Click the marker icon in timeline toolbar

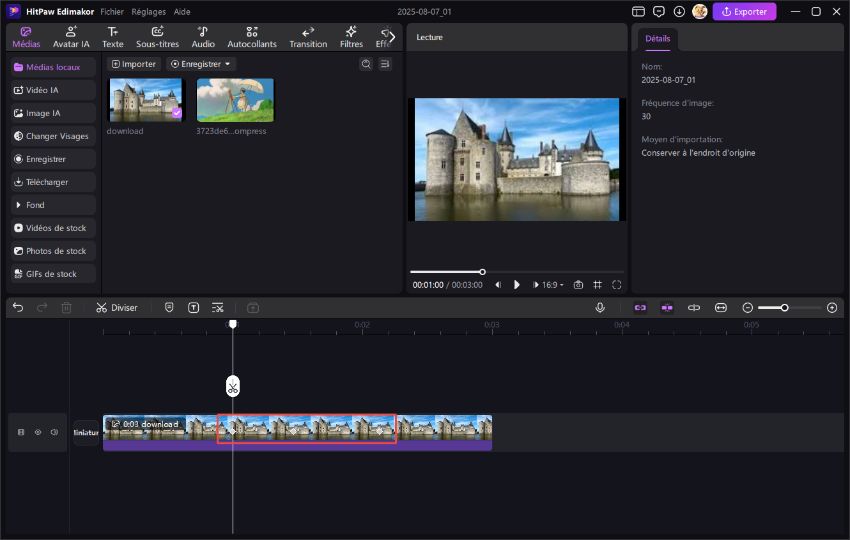[169, 307]
